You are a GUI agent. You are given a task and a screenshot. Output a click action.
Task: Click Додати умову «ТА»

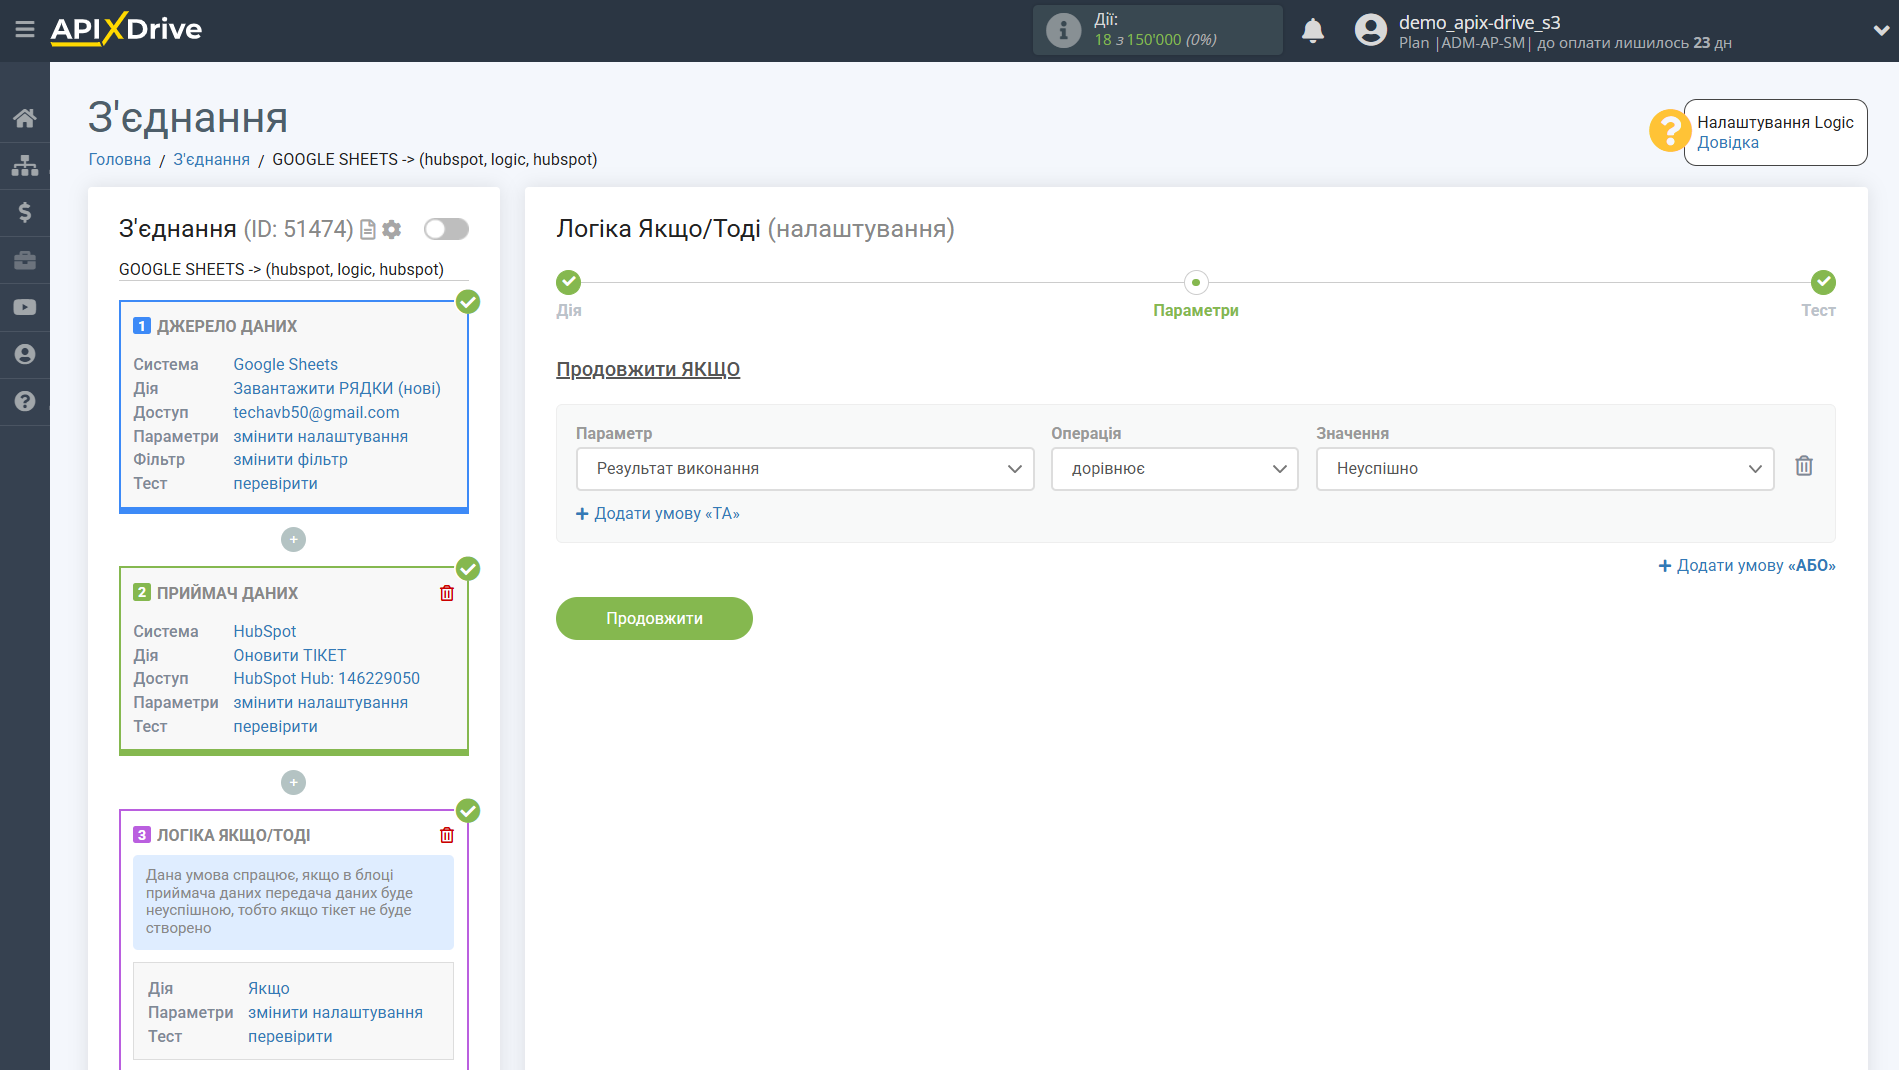[658, 514]
